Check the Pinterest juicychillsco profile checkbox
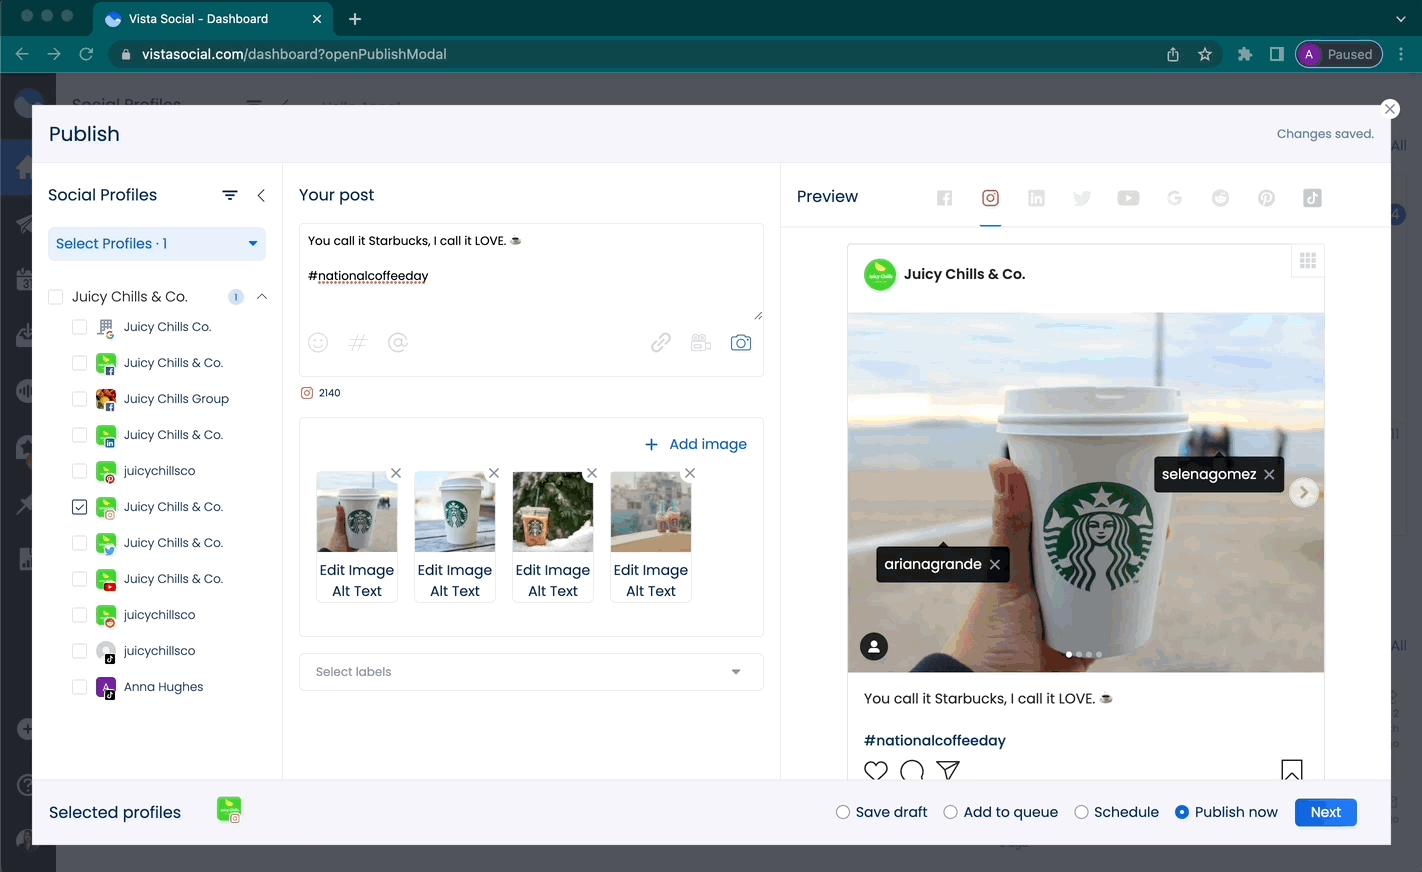The image size is (1422, 872). pos(80,471)
